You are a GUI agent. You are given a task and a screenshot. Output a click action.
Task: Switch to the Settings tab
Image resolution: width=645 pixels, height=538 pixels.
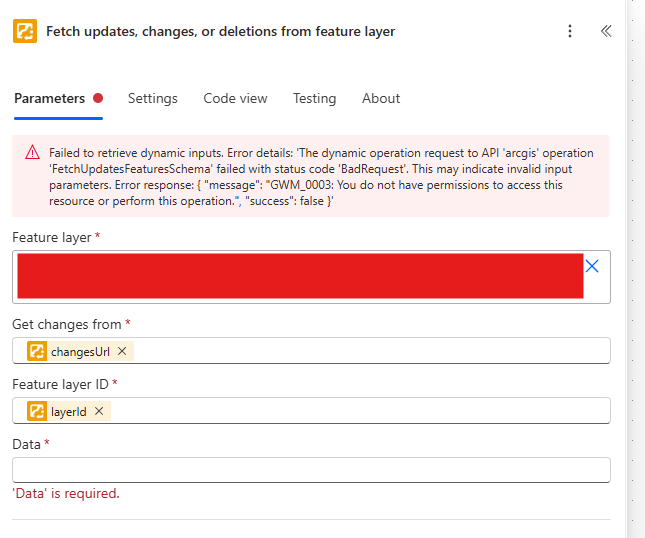tap(153, 98)
